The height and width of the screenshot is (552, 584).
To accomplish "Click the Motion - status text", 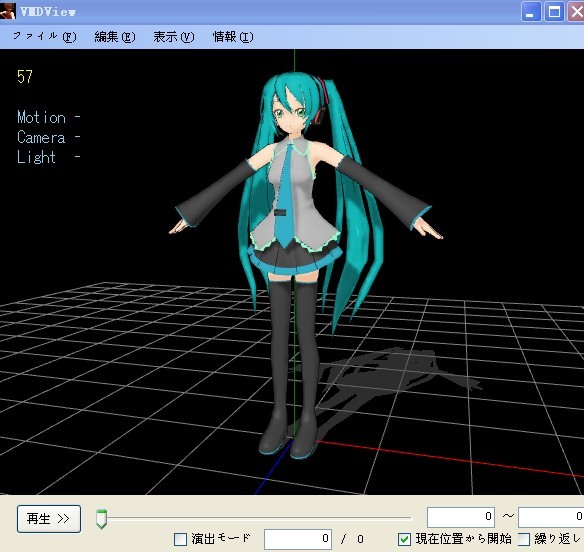I will tap(49, 117).
